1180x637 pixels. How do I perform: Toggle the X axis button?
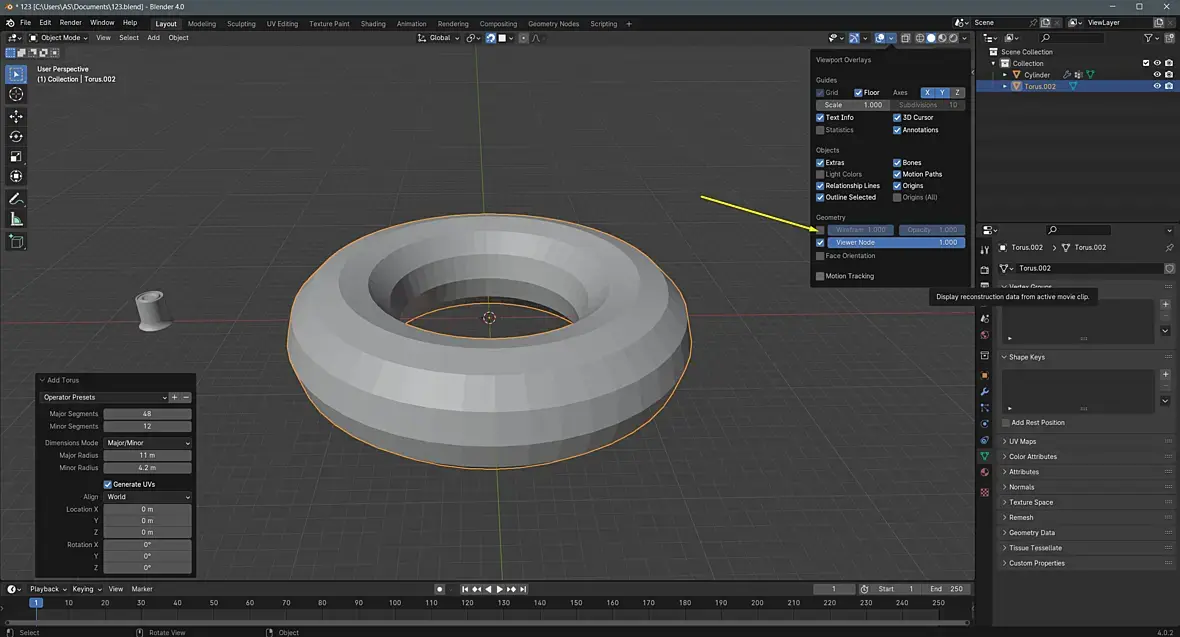[x=927, y=93]
